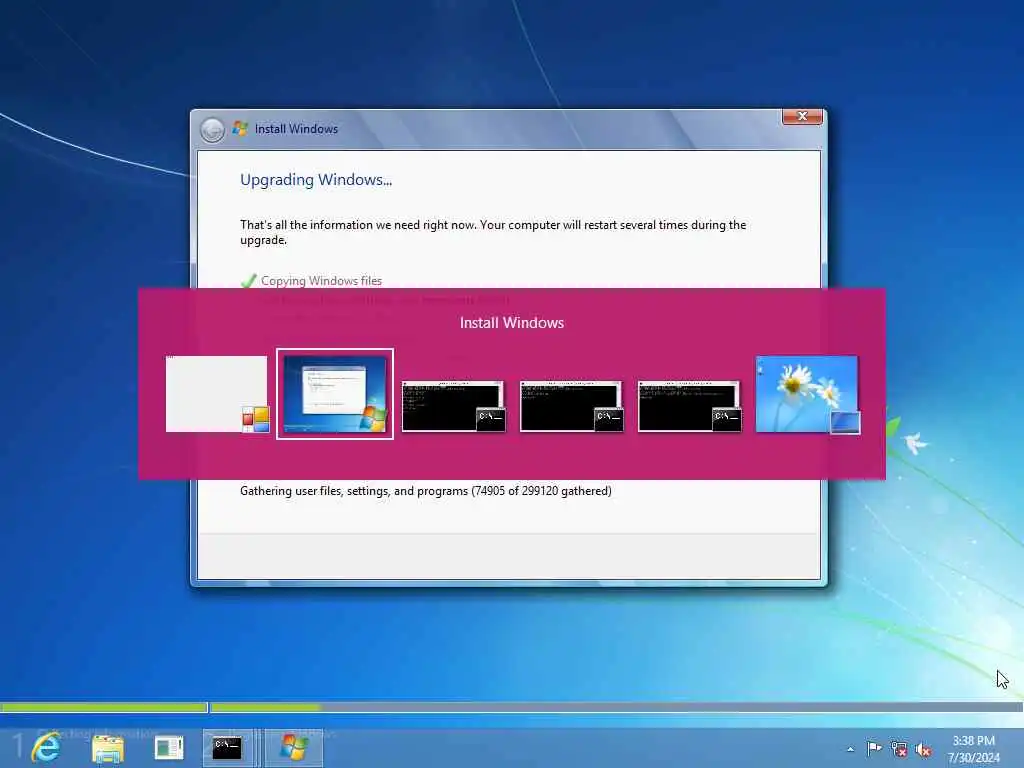
Task: Click the Windows flag icon in title bar
Action: (240, 129)
